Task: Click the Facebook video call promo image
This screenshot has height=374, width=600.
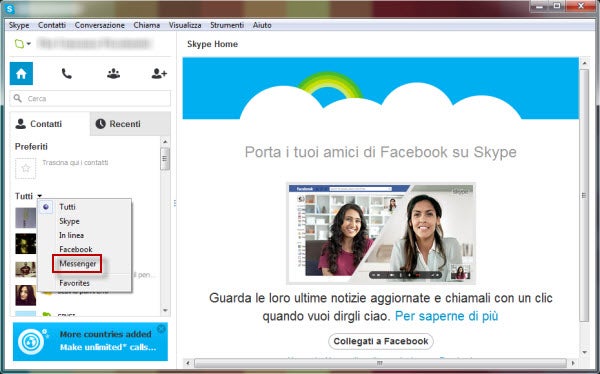Action: coord(381,233)
